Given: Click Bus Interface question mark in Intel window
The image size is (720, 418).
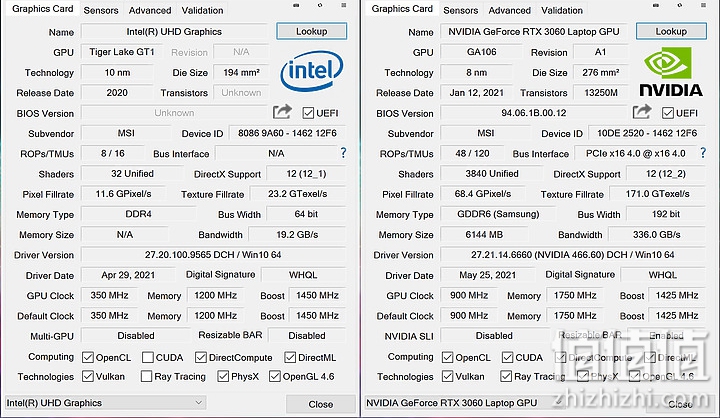Looking at the screenshot, I should (x=343, y=153).
